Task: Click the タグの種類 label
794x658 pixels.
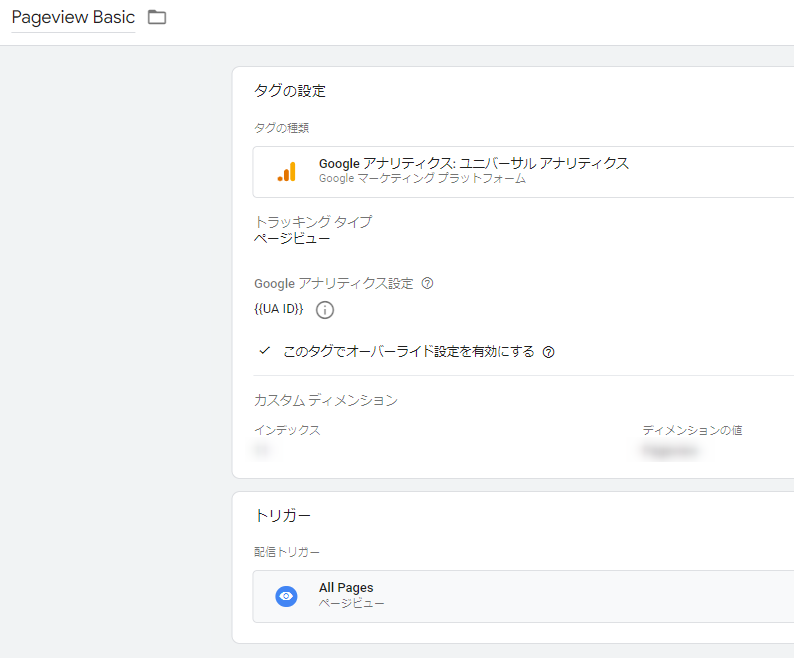Action: (x=281, y=128)
